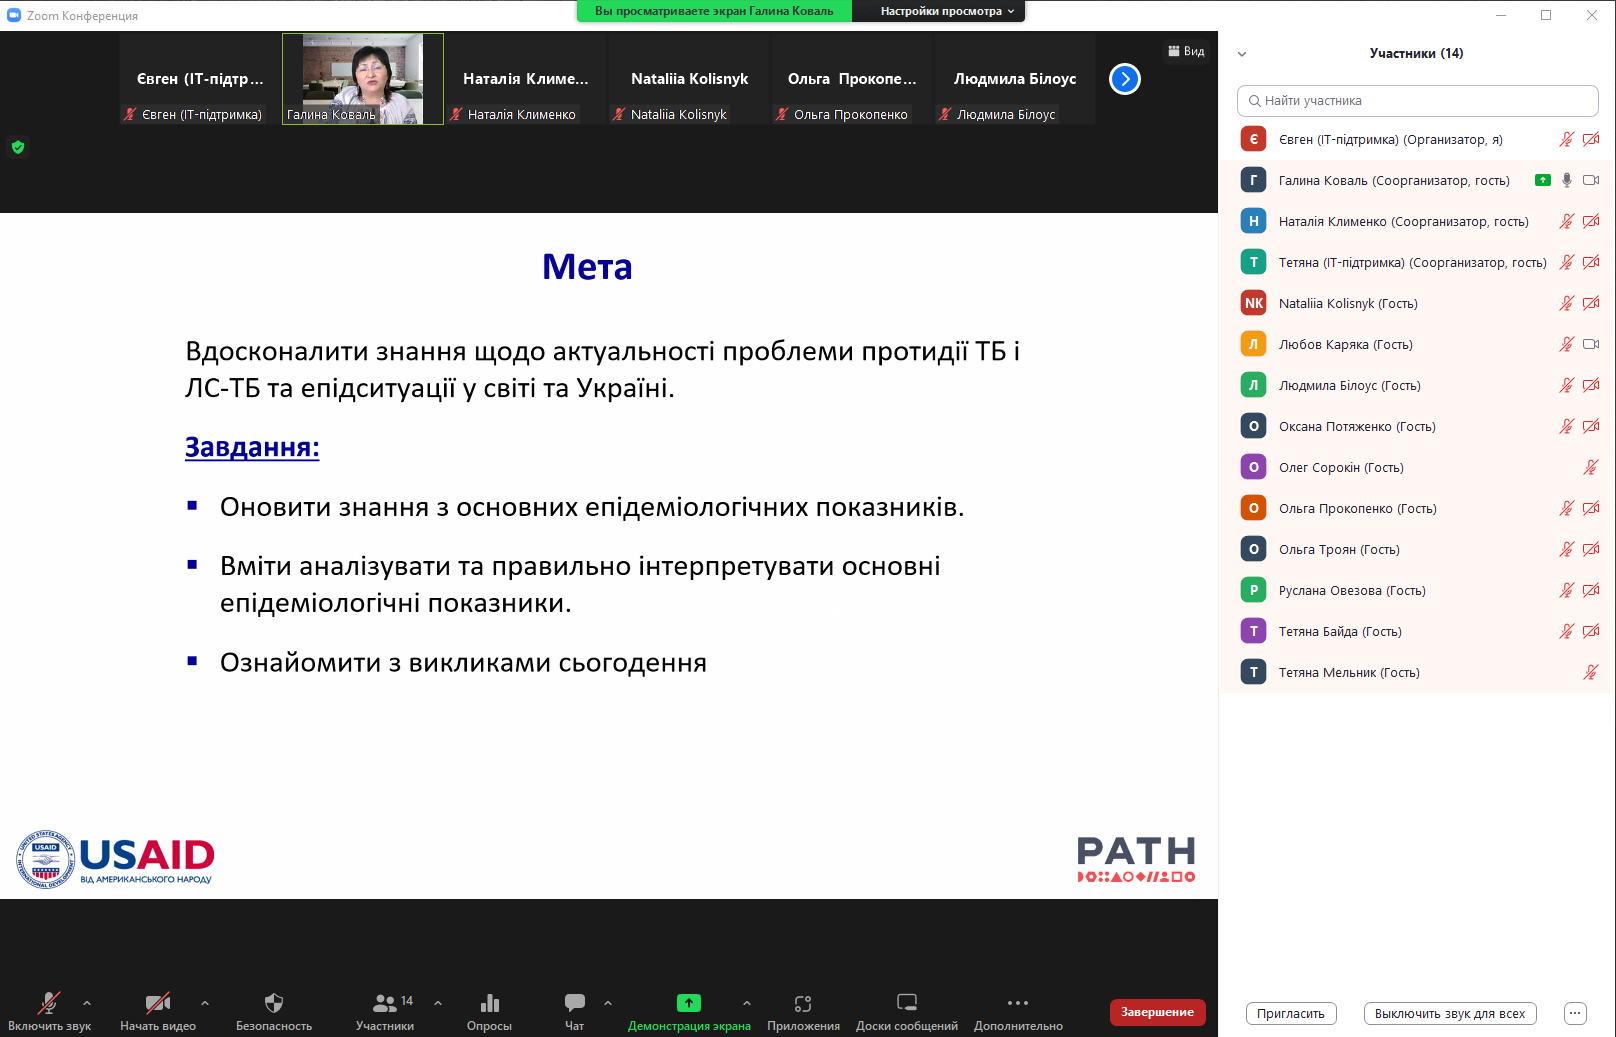Open the Apps (Приложения) icon
Image resolution: width=1616 pixels, height=1037 pixels.
point(803,1003)
